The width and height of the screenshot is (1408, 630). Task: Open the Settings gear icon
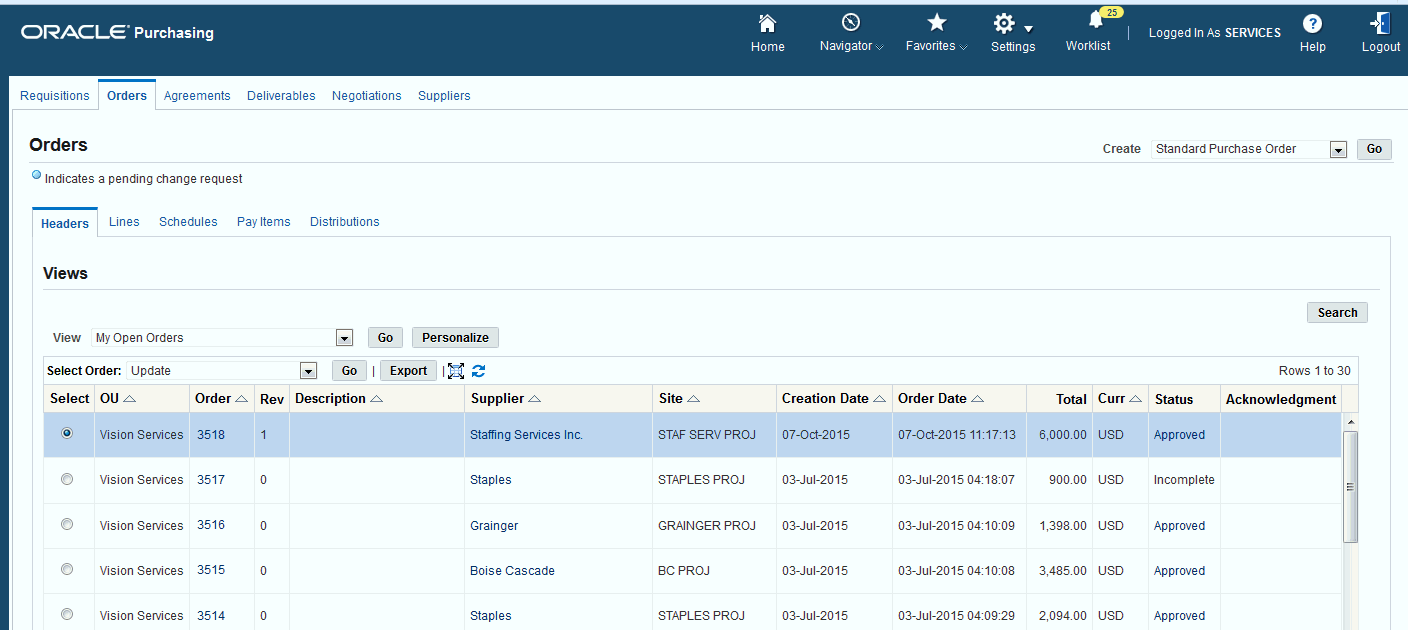click(x=1004, y=23)
